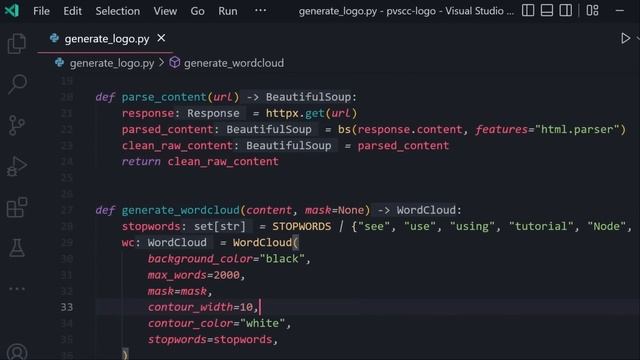Click line number 33 in the gutter
Image resolution: width=640 pixels, height=360 pixels.
coord(67,307)
